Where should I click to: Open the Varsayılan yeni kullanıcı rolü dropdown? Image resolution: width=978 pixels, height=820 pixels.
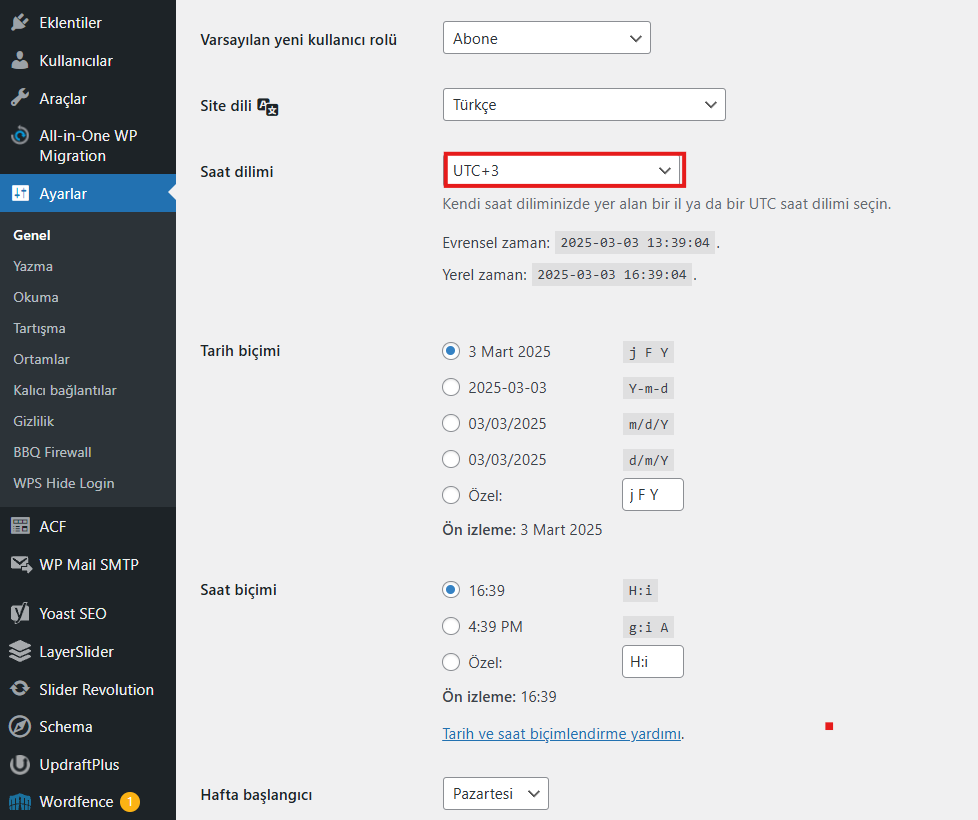(546, 38)
